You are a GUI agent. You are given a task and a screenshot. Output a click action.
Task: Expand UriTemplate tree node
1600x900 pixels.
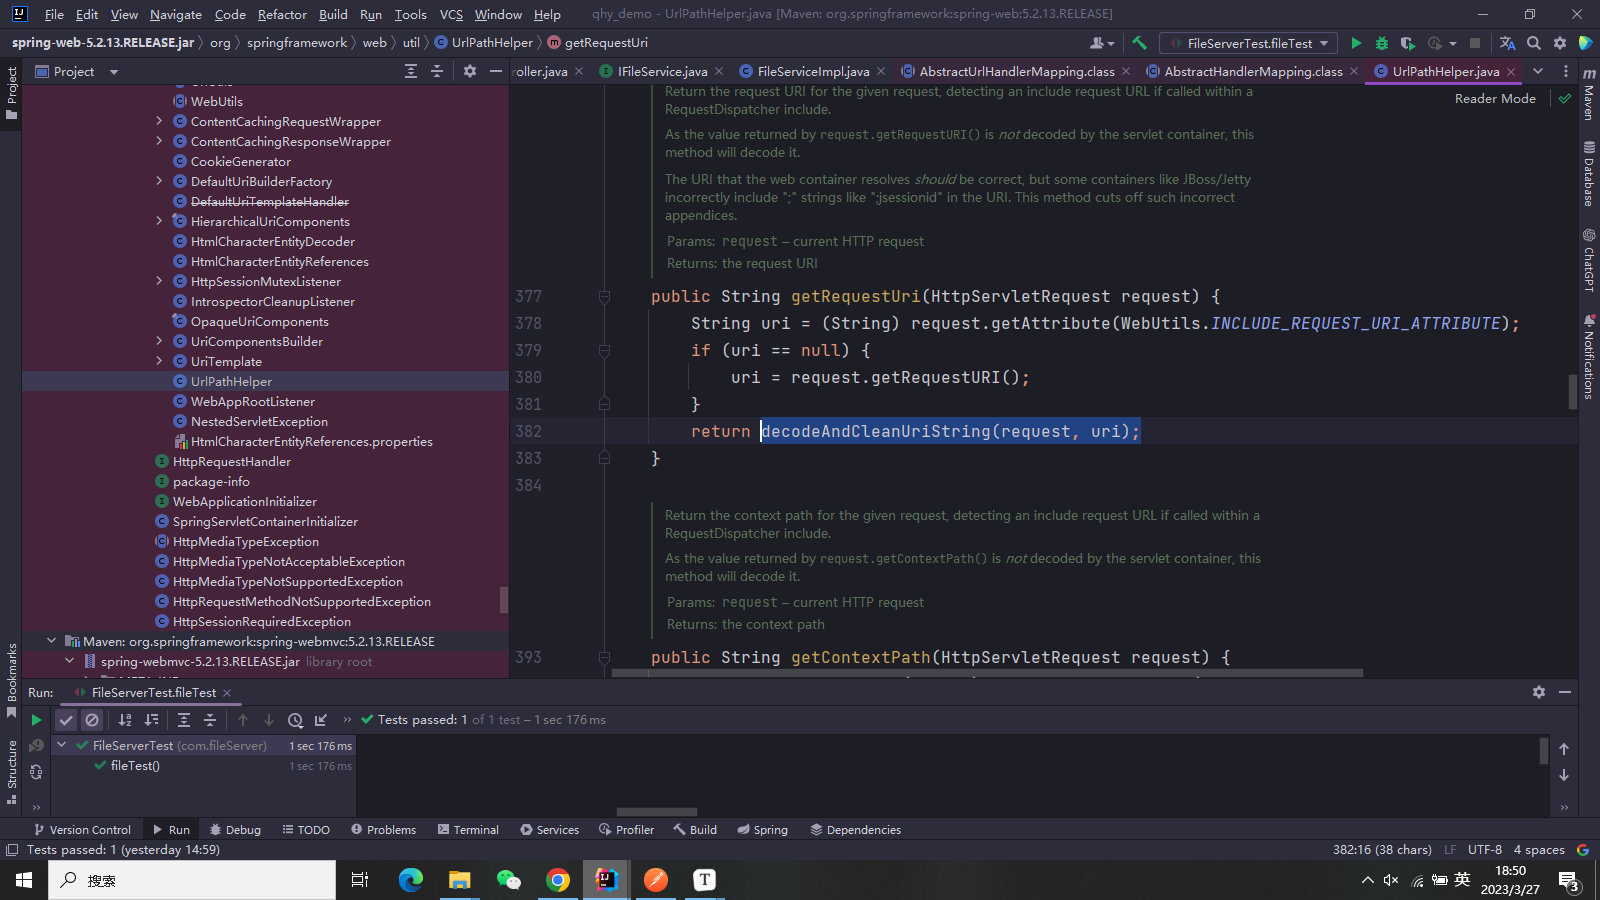tap(159, 361)
